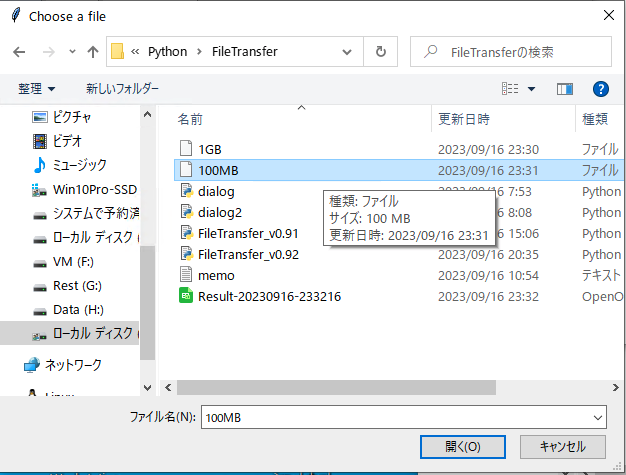Viewport: 626px width, 475px height.
Task: Click the ネットワーク computer icon
Action: coord(32,365)
